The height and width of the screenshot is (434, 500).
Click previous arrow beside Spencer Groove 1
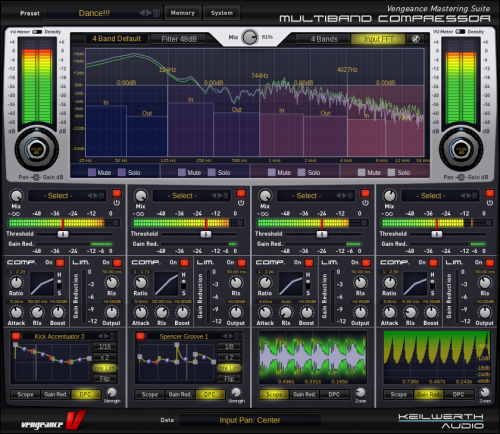click(225, 336)
